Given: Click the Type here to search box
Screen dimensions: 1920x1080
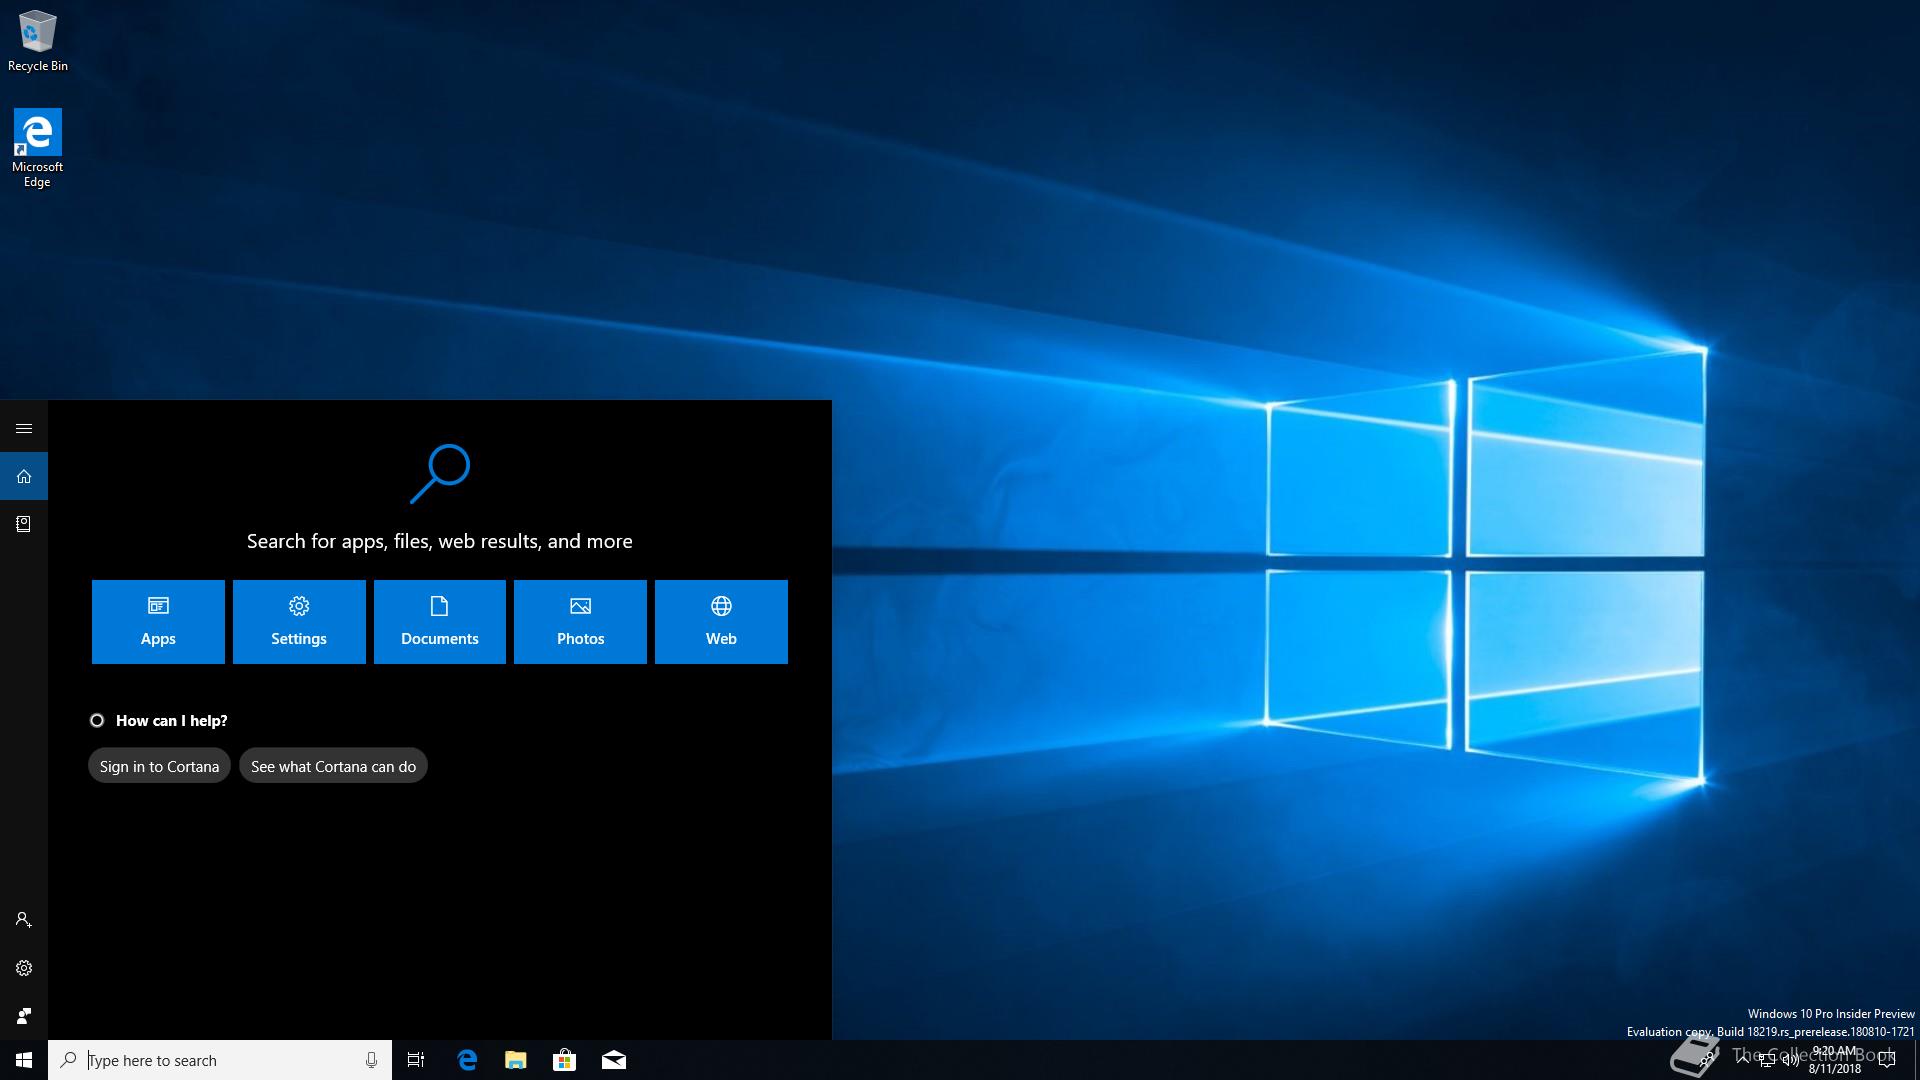Looking at the screenshot, I should (x=220, y=1060).
